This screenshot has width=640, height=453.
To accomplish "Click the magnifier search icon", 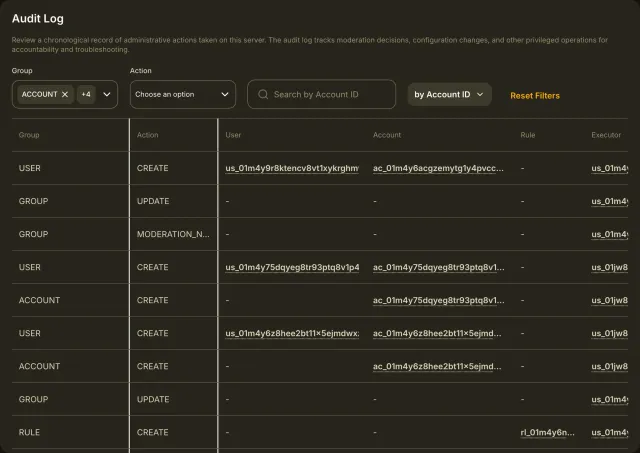I will tap(263, 94).
